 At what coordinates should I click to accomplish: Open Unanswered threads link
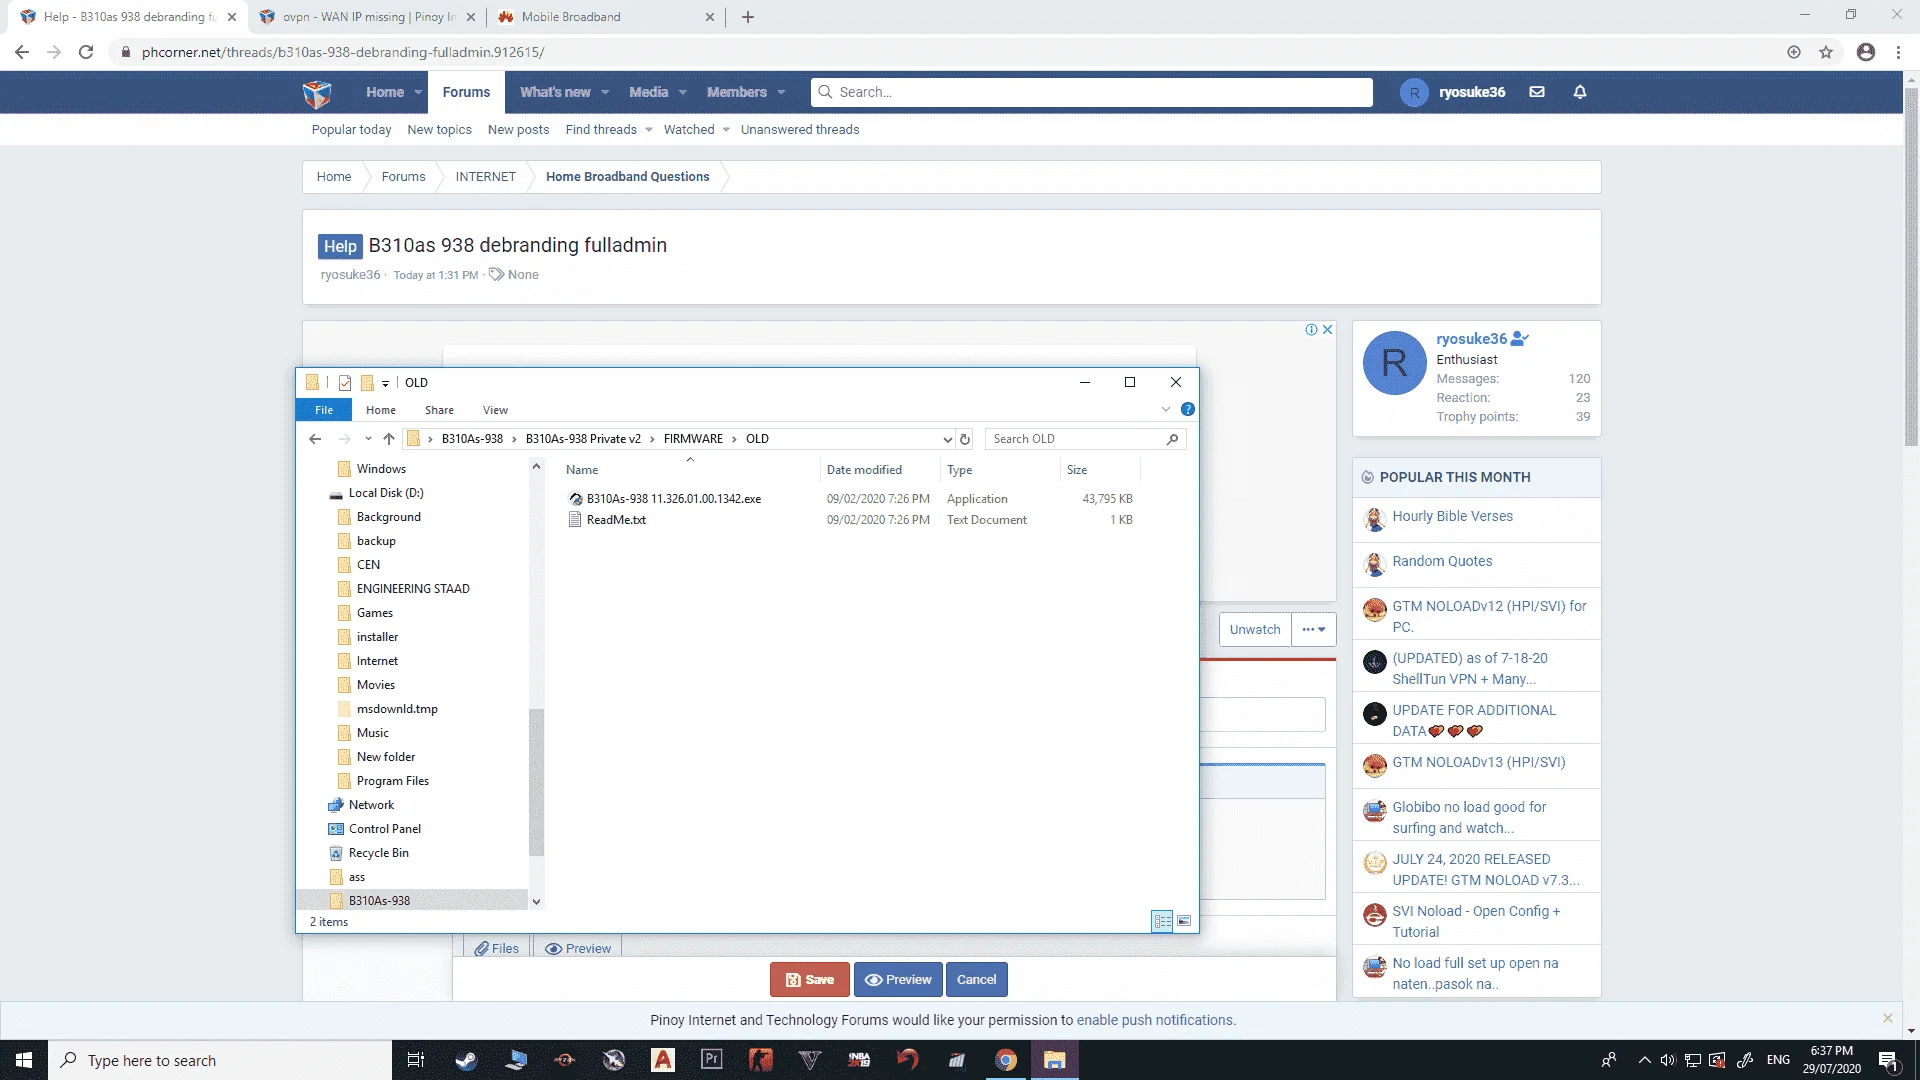click(x=800, y=130)
